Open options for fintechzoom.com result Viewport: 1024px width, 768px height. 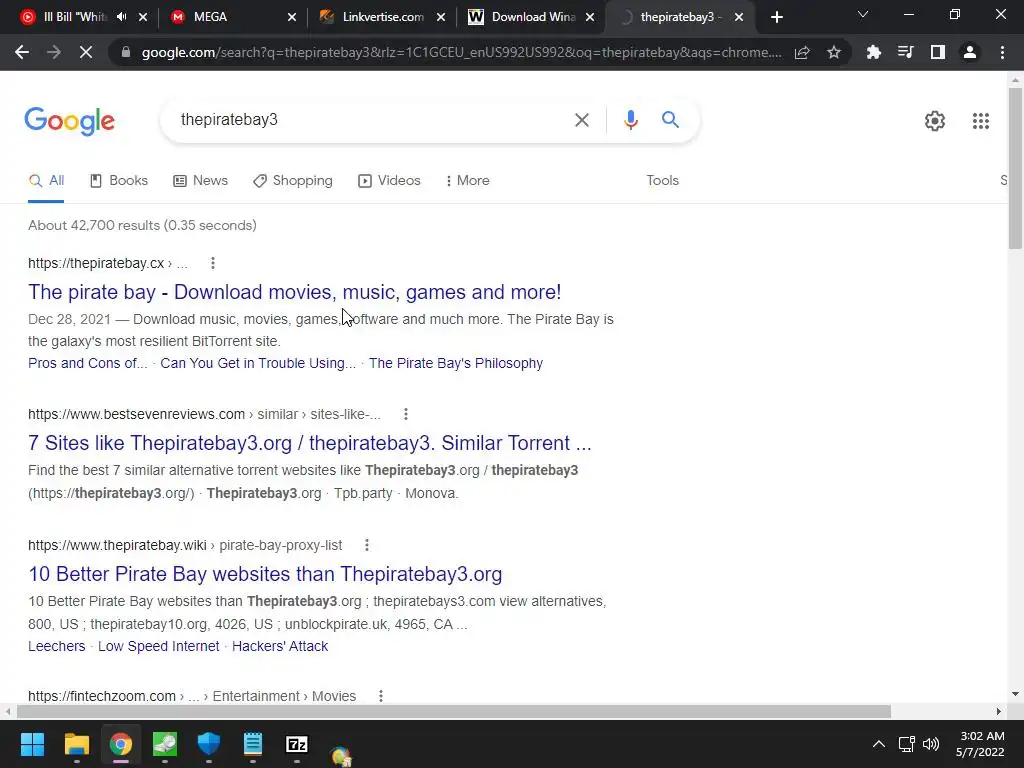pos(380,696)
